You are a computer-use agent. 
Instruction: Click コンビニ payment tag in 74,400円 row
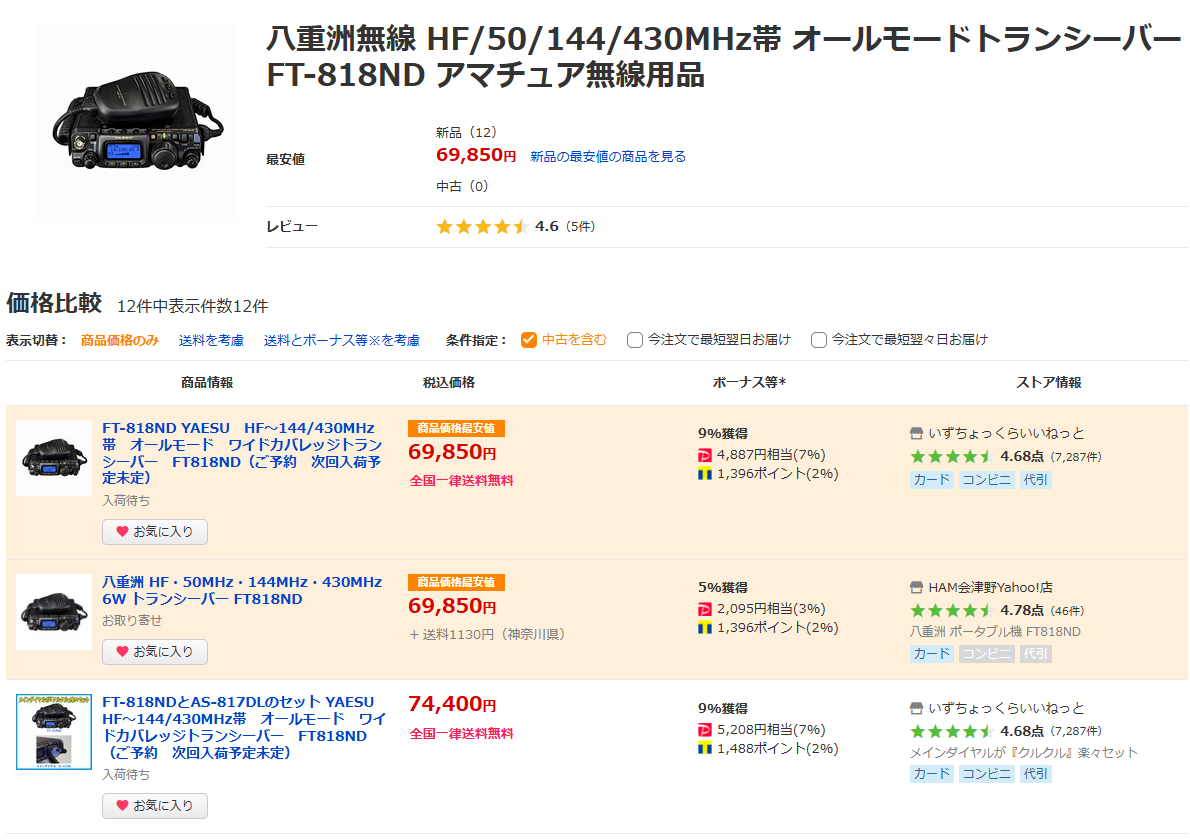tap(987, 774)
